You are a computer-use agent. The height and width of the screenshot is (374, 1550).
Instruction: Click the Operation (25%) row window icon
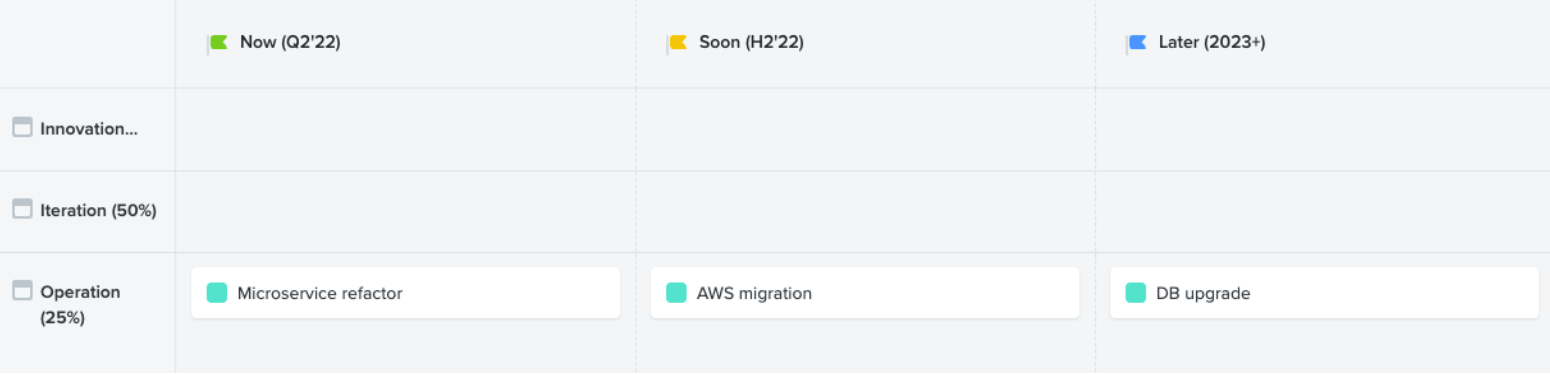[x=22, y=291]
